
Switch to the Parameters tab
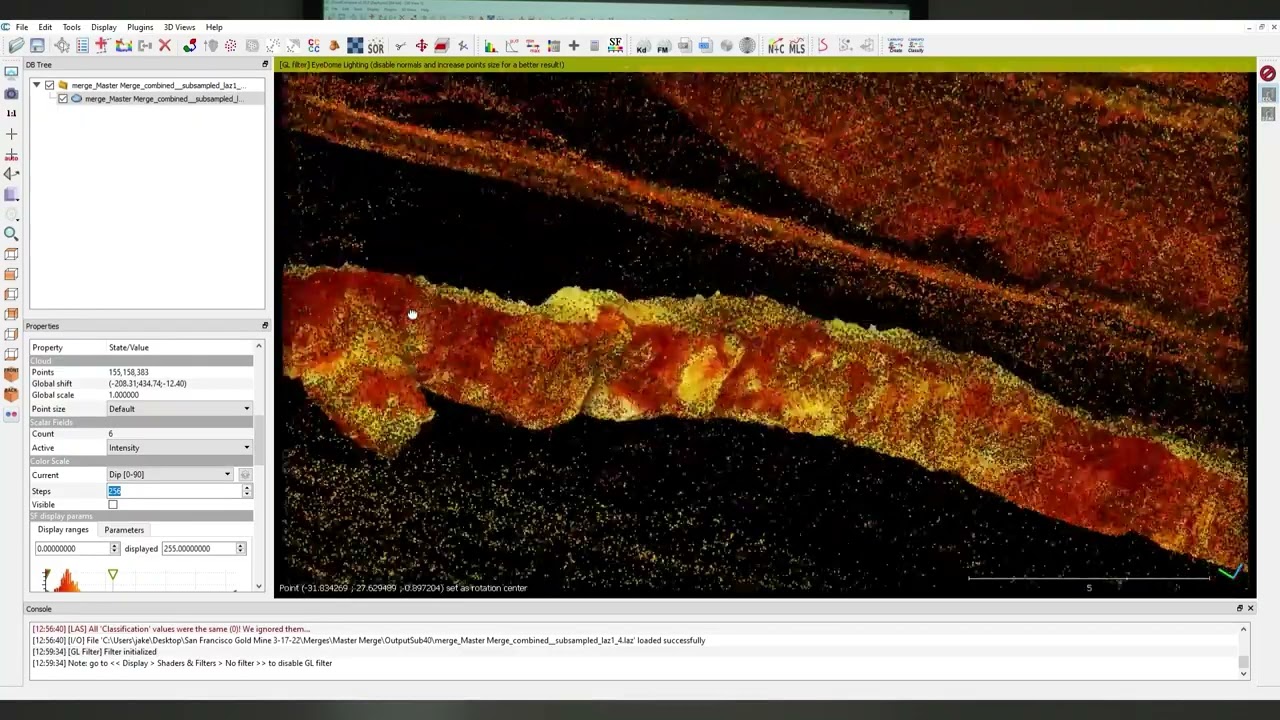click(x=124, y=530)
